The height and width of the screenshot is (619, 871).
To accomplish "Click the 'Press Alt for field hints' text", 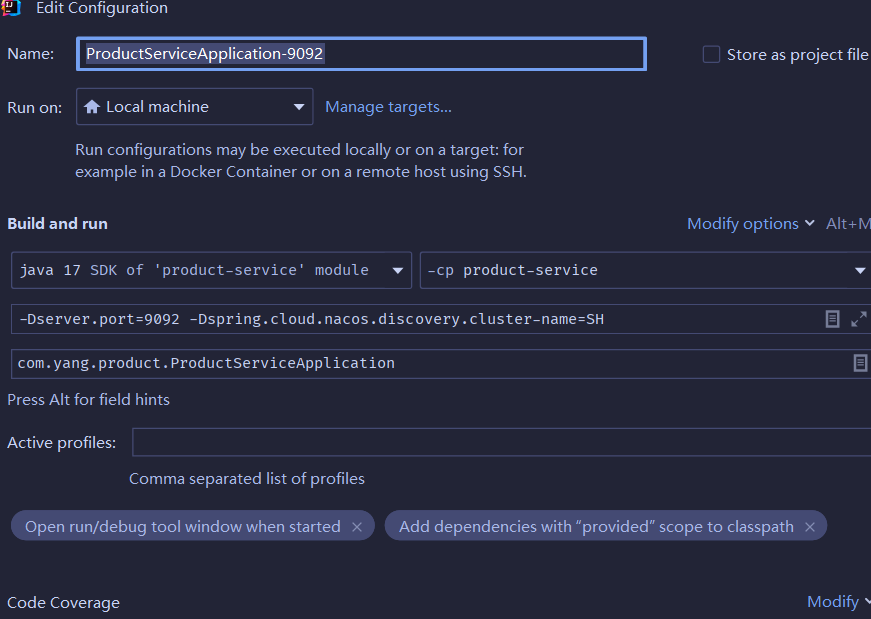I will 88,400.
